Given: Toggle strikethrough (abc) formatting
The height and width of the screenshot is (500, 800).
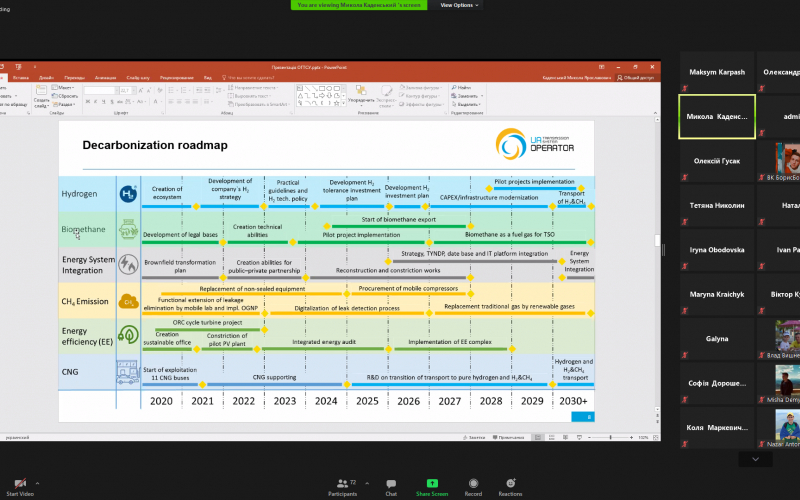Looking at the screenshot, I should [x=119, y=102].
